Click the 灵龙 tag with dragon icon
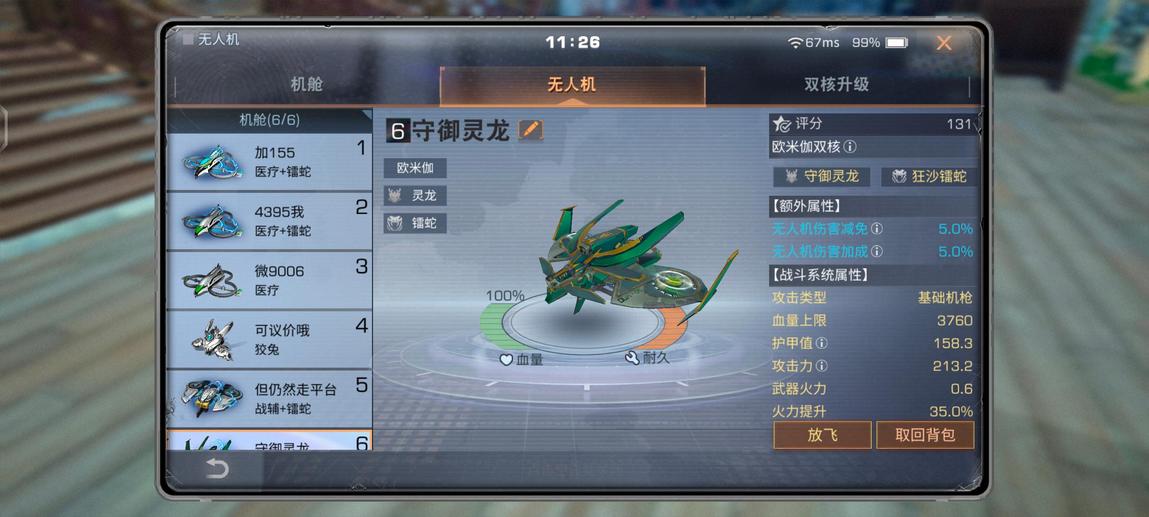Viewport: 1149px width, 517px height. click(415, 196)
